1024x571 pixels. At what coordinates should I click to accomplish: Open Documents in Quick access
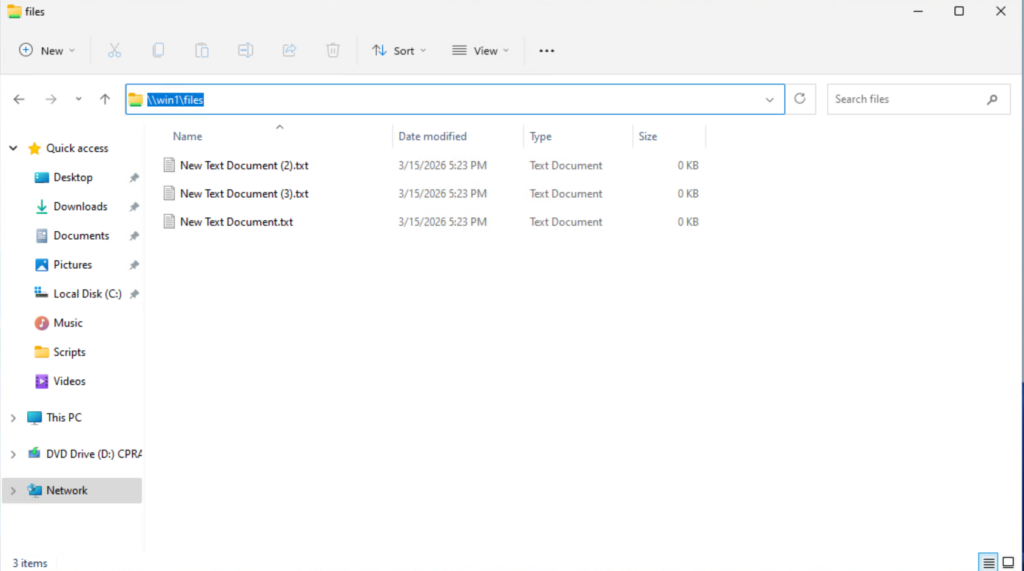pos(81,236)
